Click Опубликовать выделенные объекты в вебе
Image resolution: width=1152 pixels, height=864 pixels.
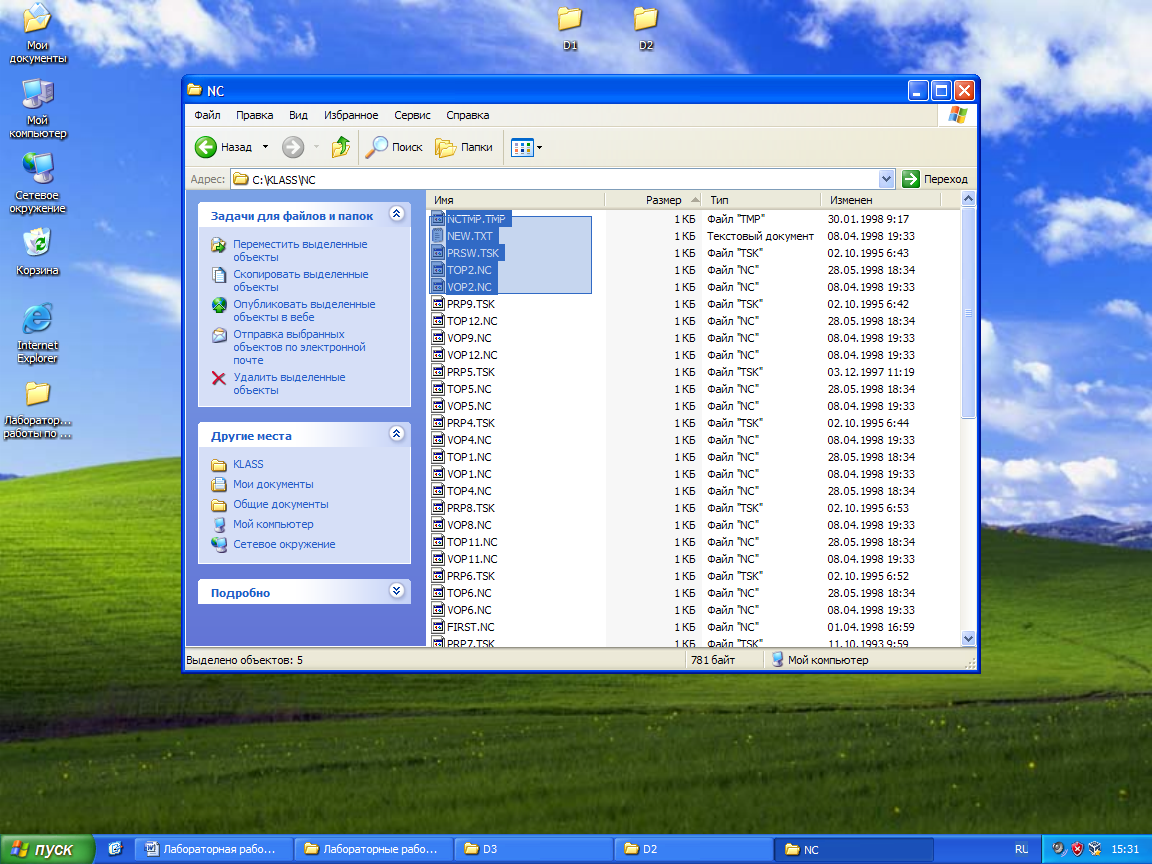(304, 311)
